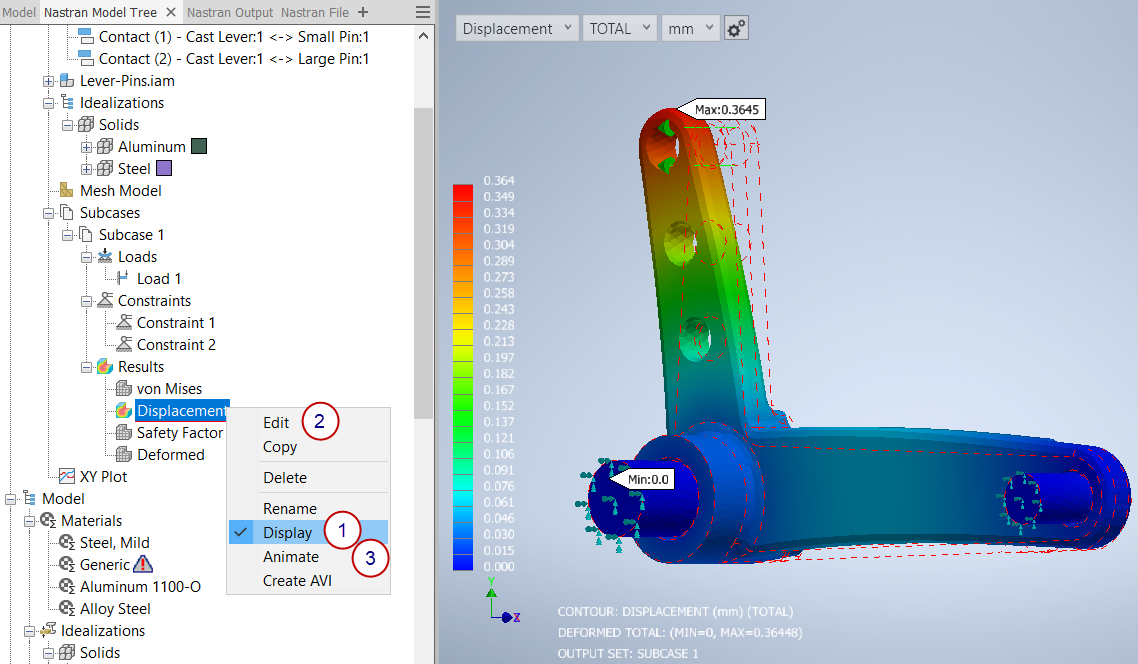Choose Copy from the context menu
The height and width of the screenshot is (664, 1138).
280,446
